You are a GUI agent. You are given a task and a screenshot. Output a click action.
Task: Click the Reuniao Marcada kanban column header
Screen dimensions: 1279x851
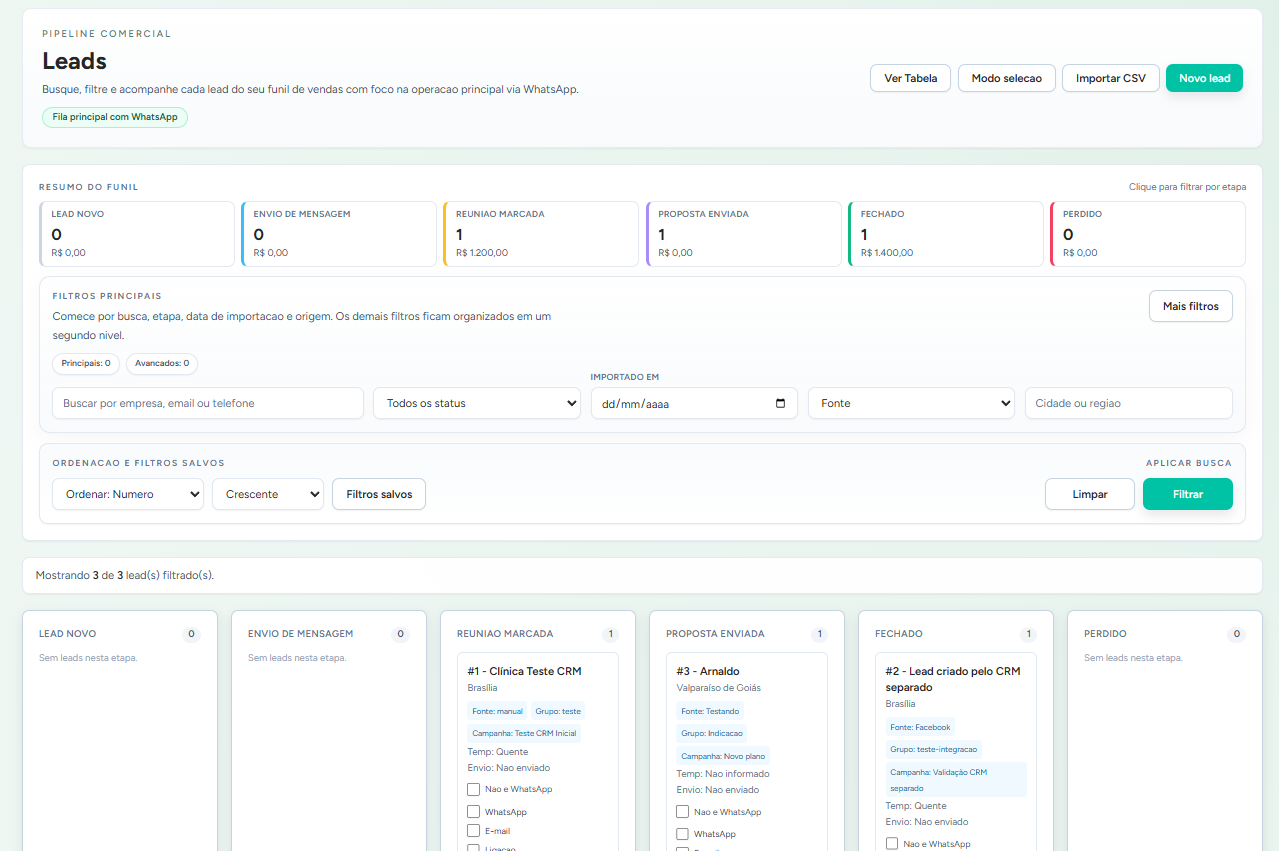tap(505, 634)
